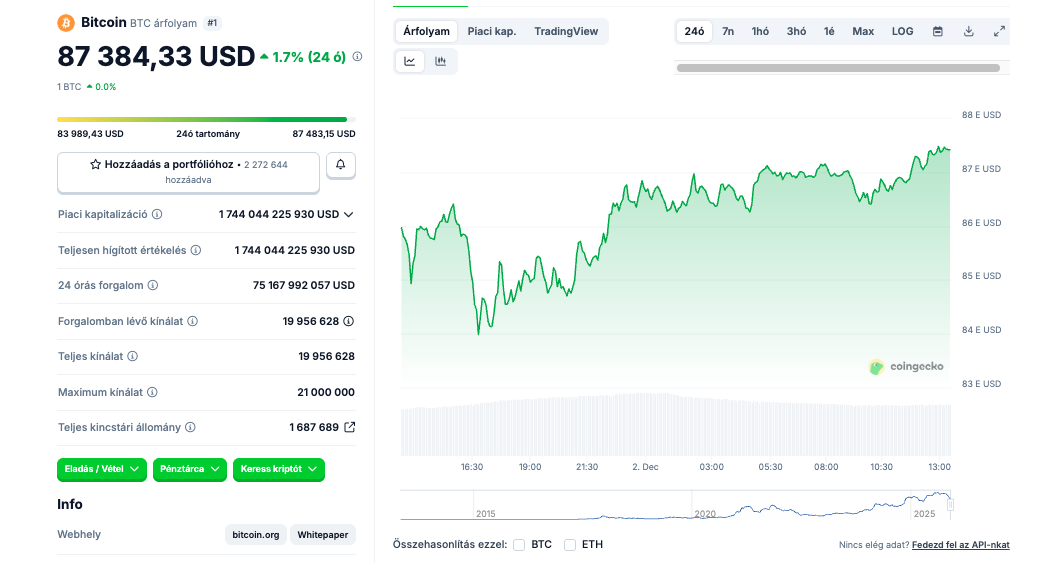Open Piaci kapitalizáció info icon
The image size is (1040, 563).
coord(157,214)
